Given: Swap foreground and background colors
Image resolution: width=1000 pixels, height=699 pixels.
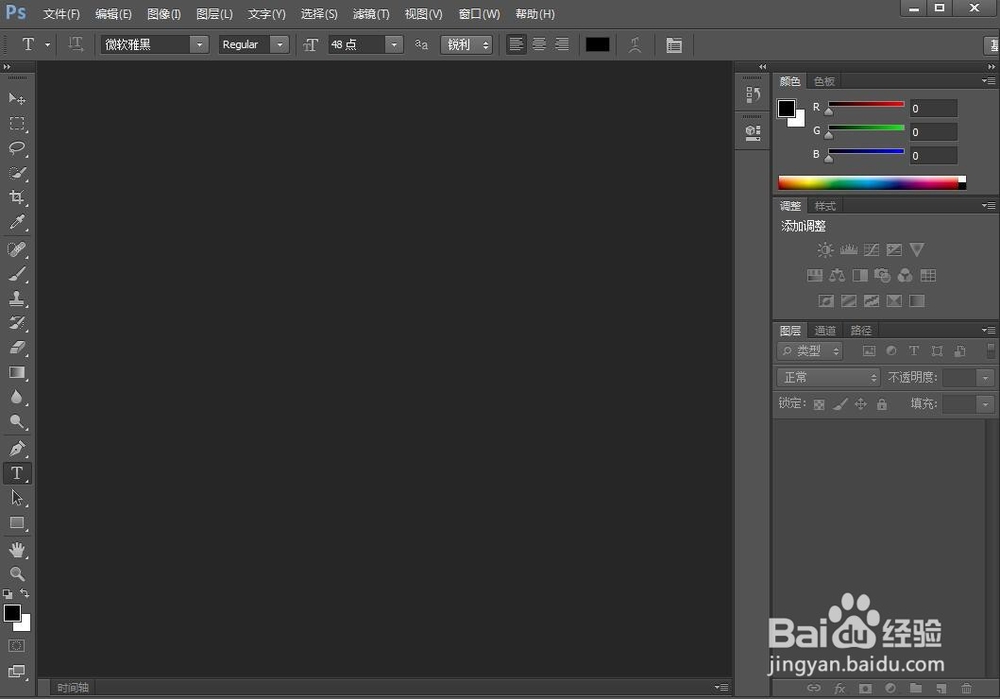Looking at the screenshot, I should (x=25, y=593).
